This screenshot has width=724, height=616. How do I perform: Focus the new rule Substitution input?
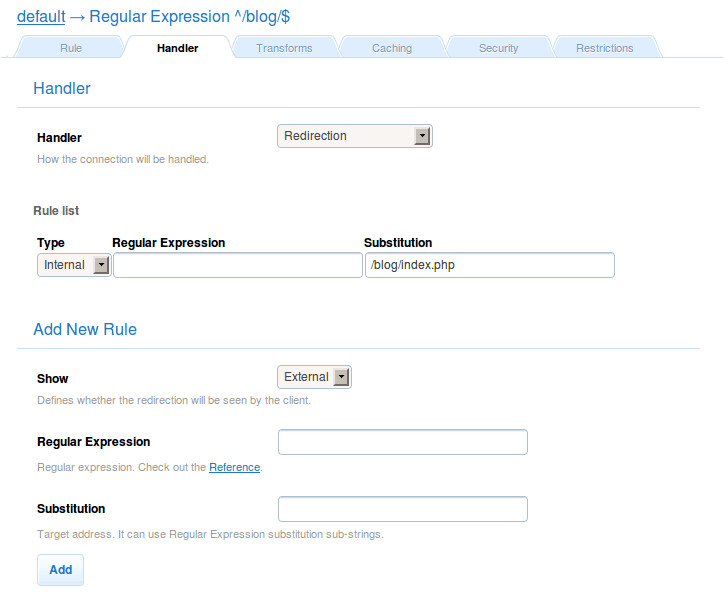click(402, 509)
